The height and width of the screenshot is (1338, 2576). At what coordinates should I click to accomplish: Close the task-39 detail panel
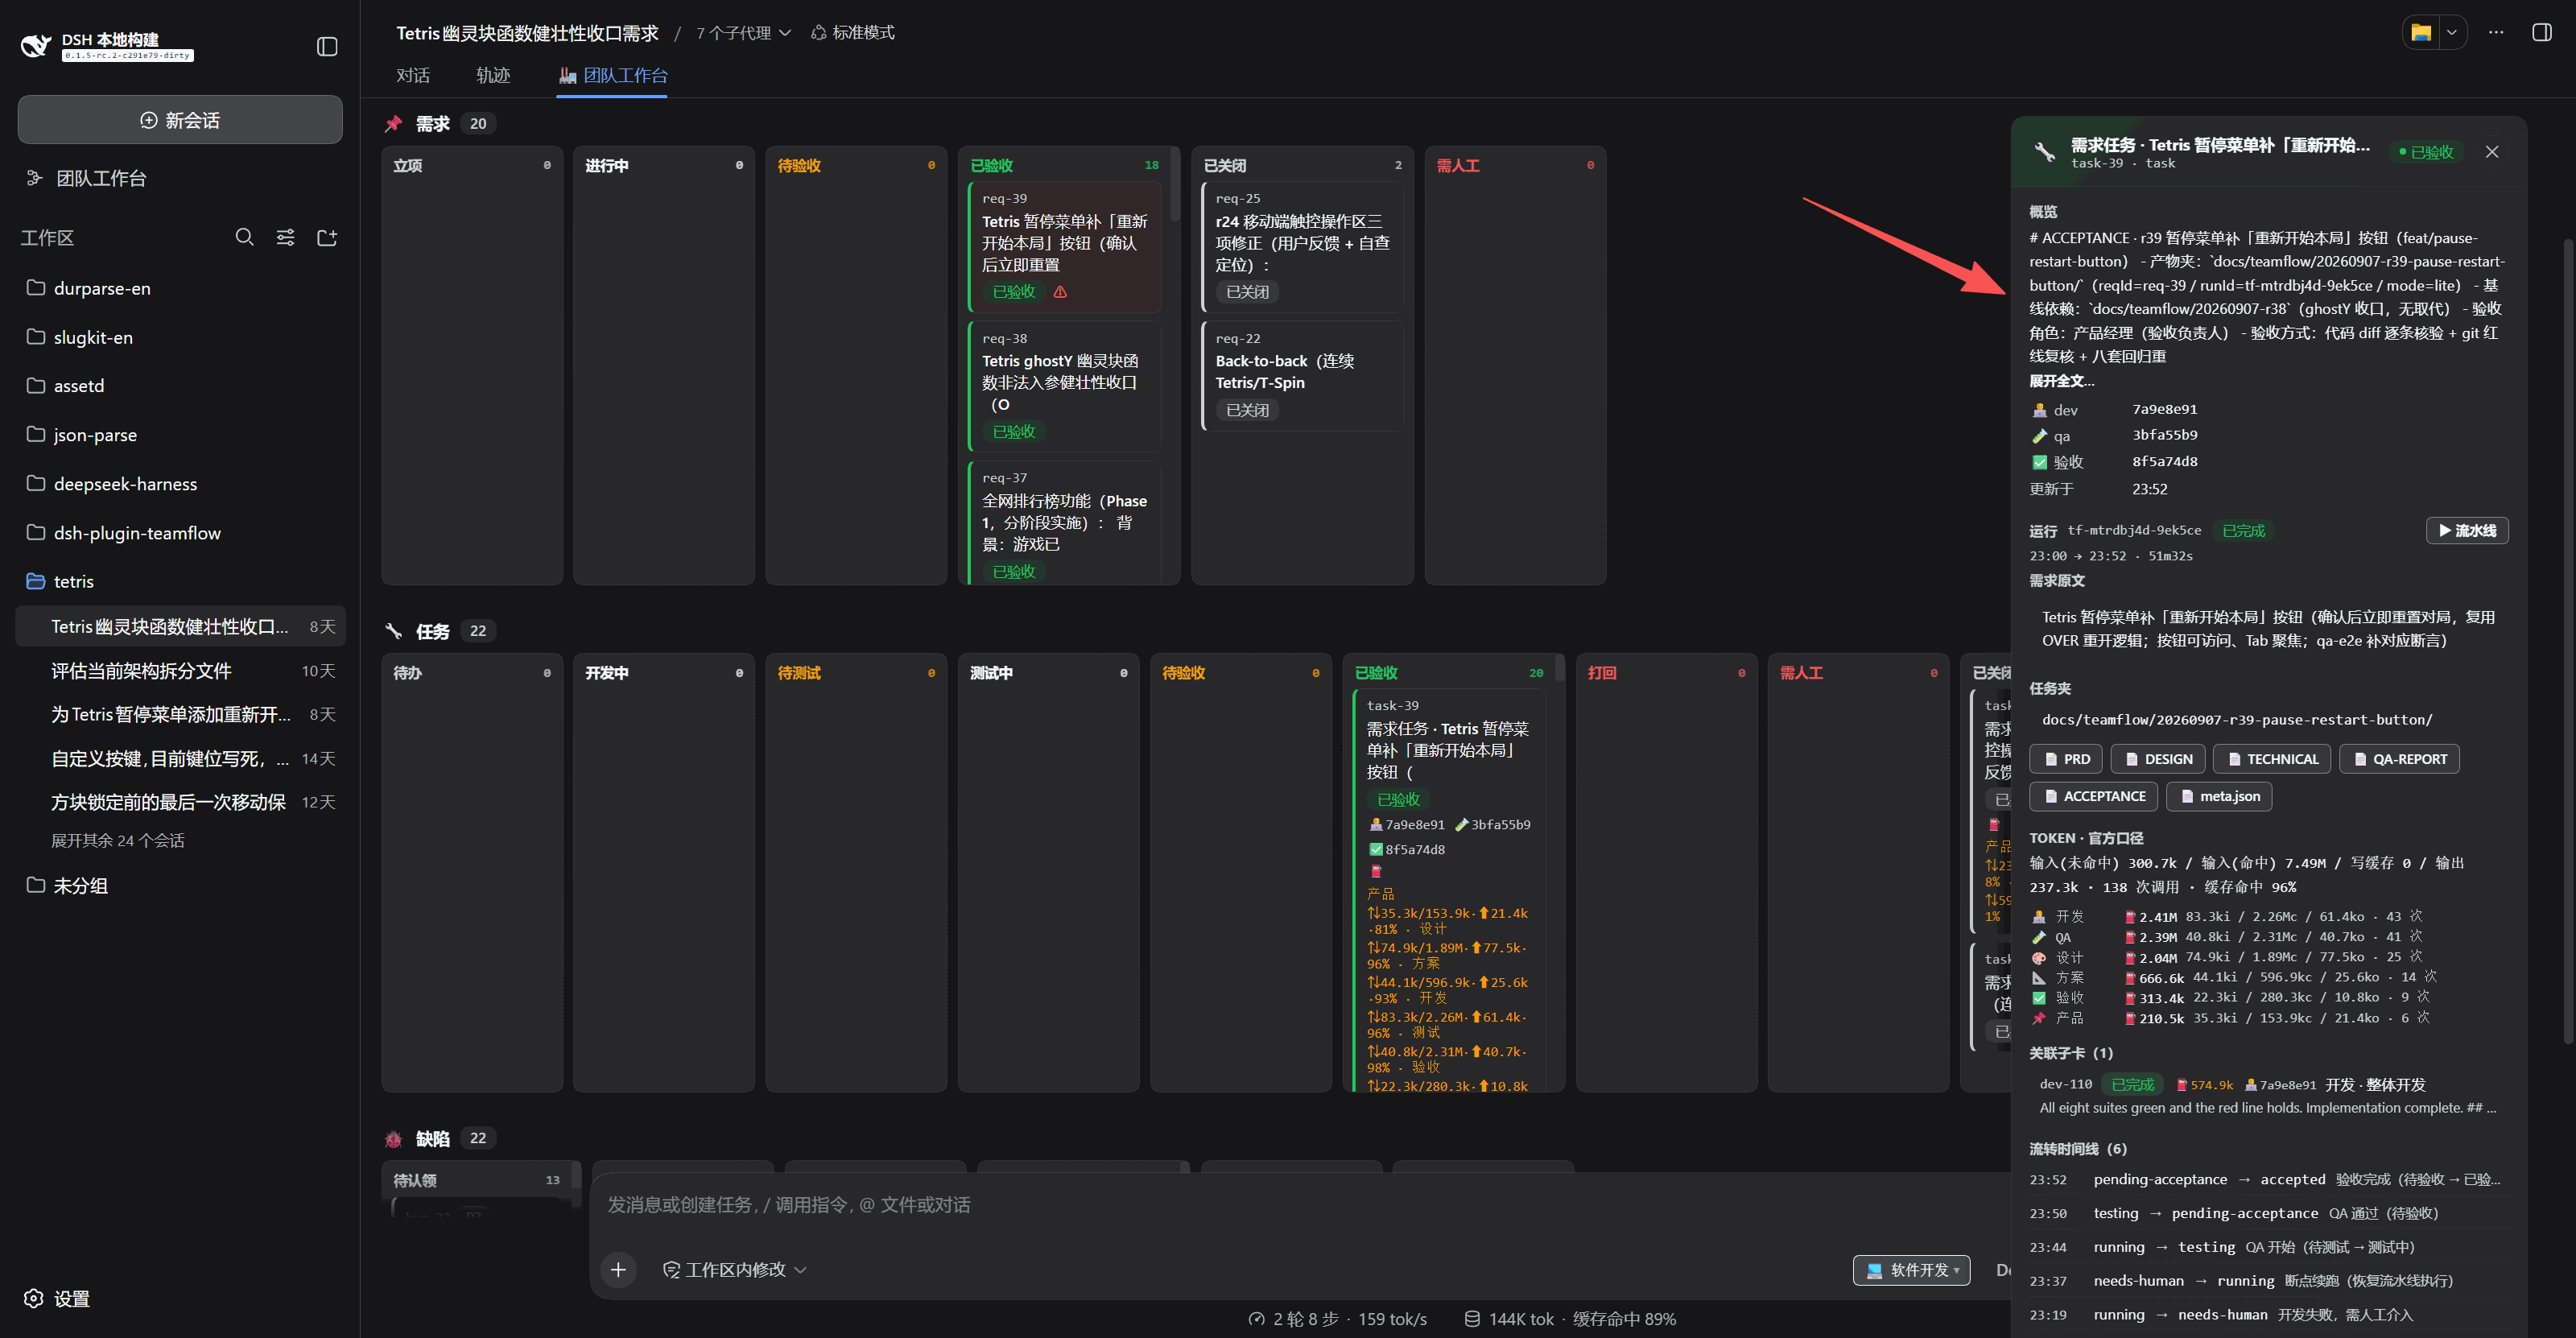(x=2491, y=152)
